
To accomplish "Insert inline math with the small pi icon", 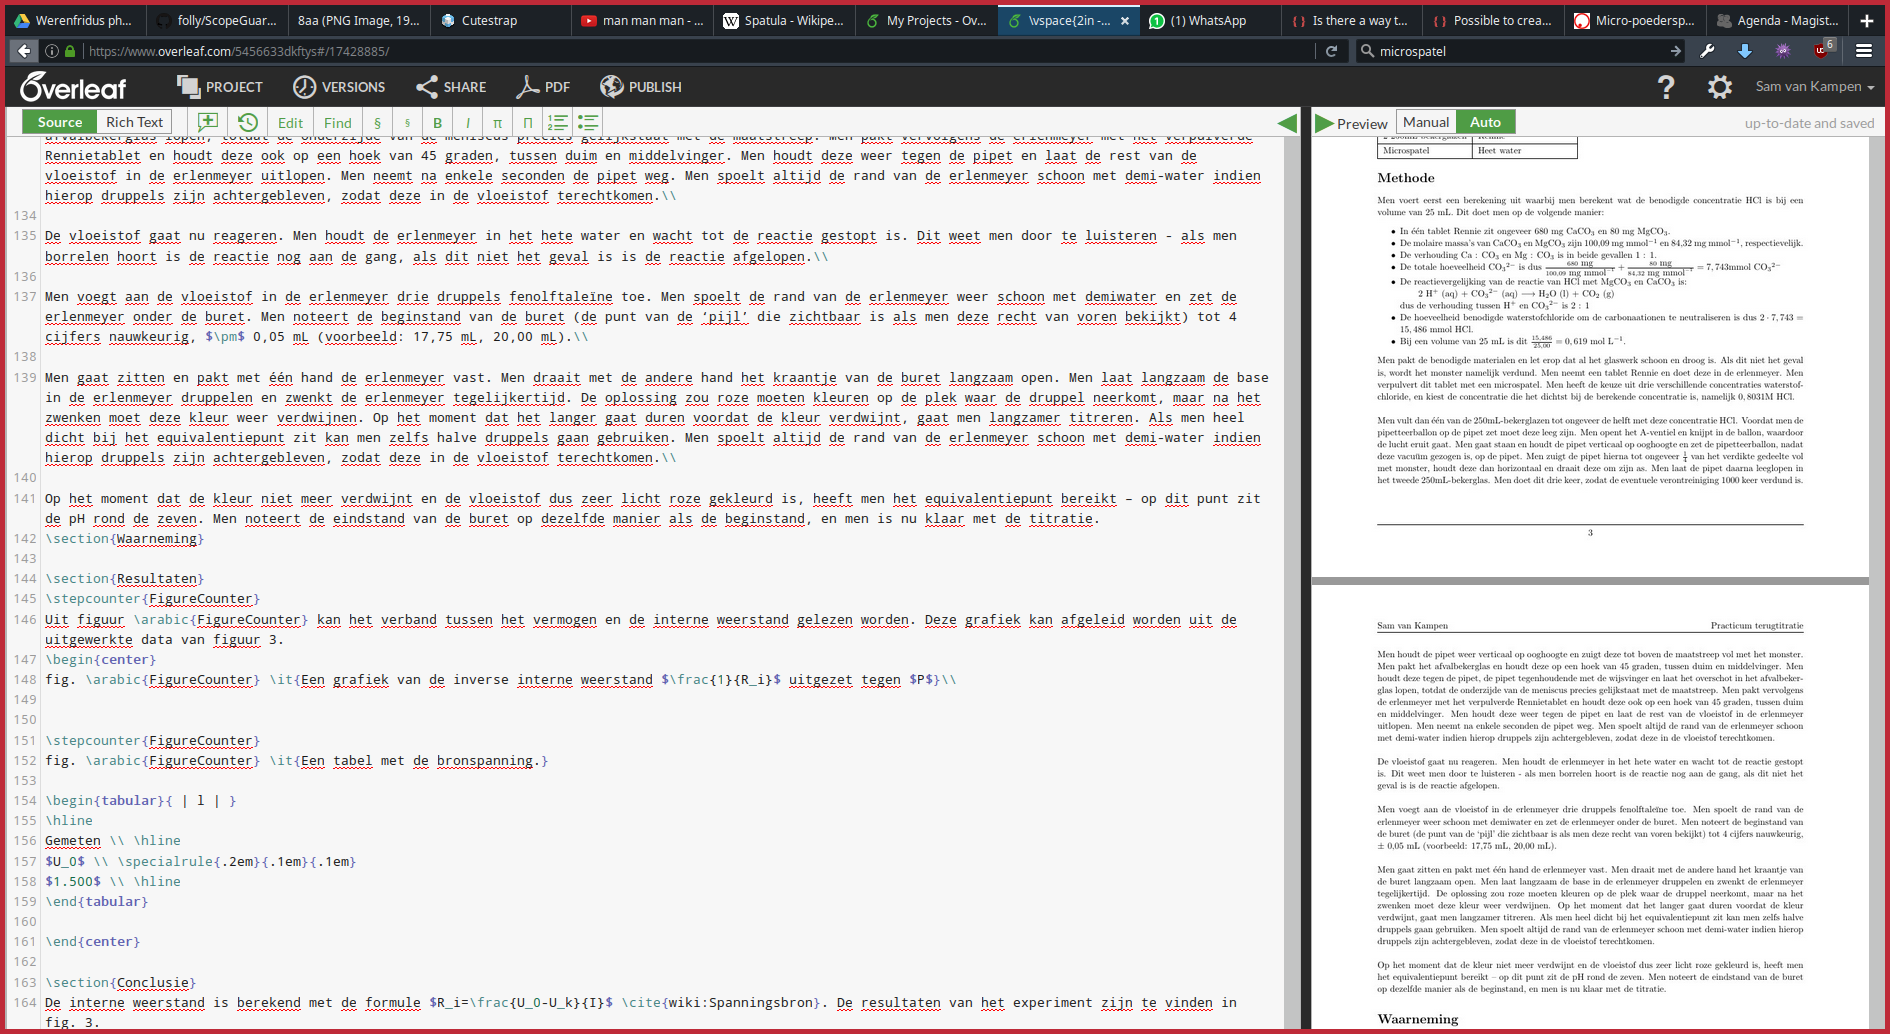I will 497,123.
